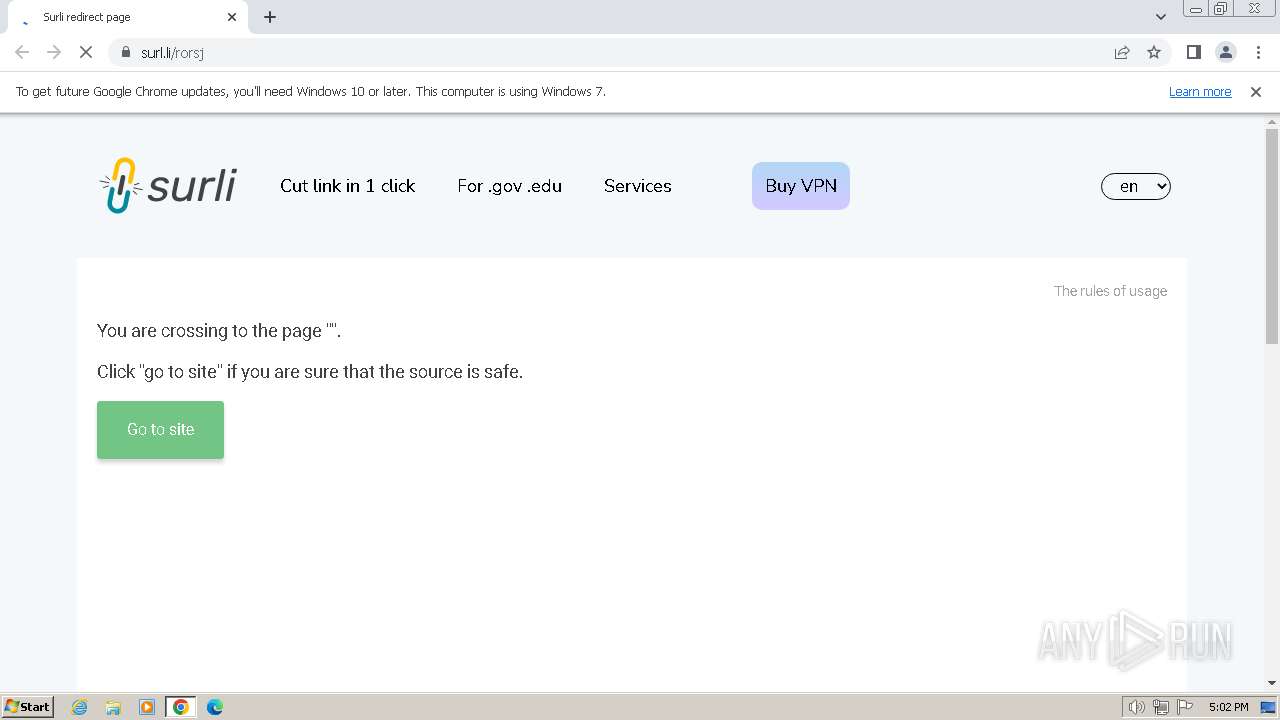1280x720 pixels.
Task: Open File Explorer from taskbar
Action: pos(113,707)
